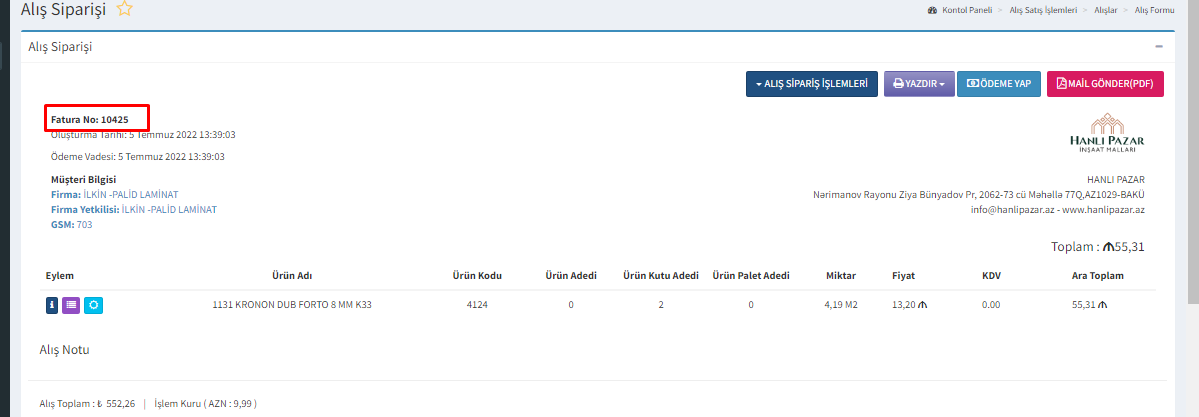
Task: Click the Ürün Kodu column header
Action: click(476, 275)
